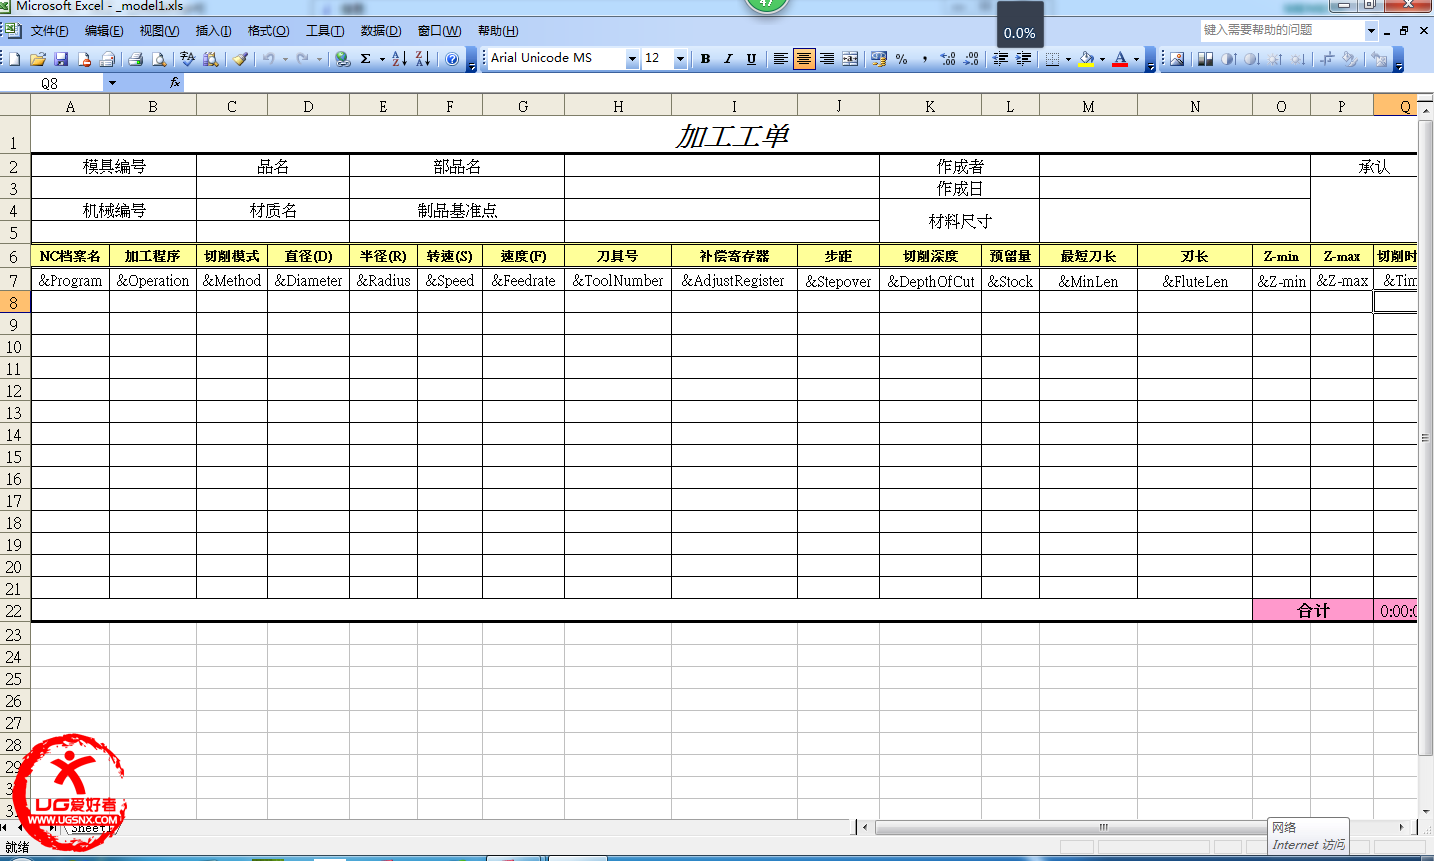
Task: Sort descending Z to A
Action: pyautogui.click(x=423, y=59)
